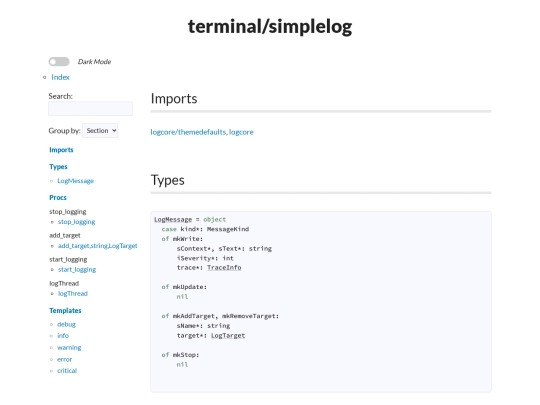Click the 'sName*: string' line
This screenshot has width=540, height=405.
click(x=203, y=326)
